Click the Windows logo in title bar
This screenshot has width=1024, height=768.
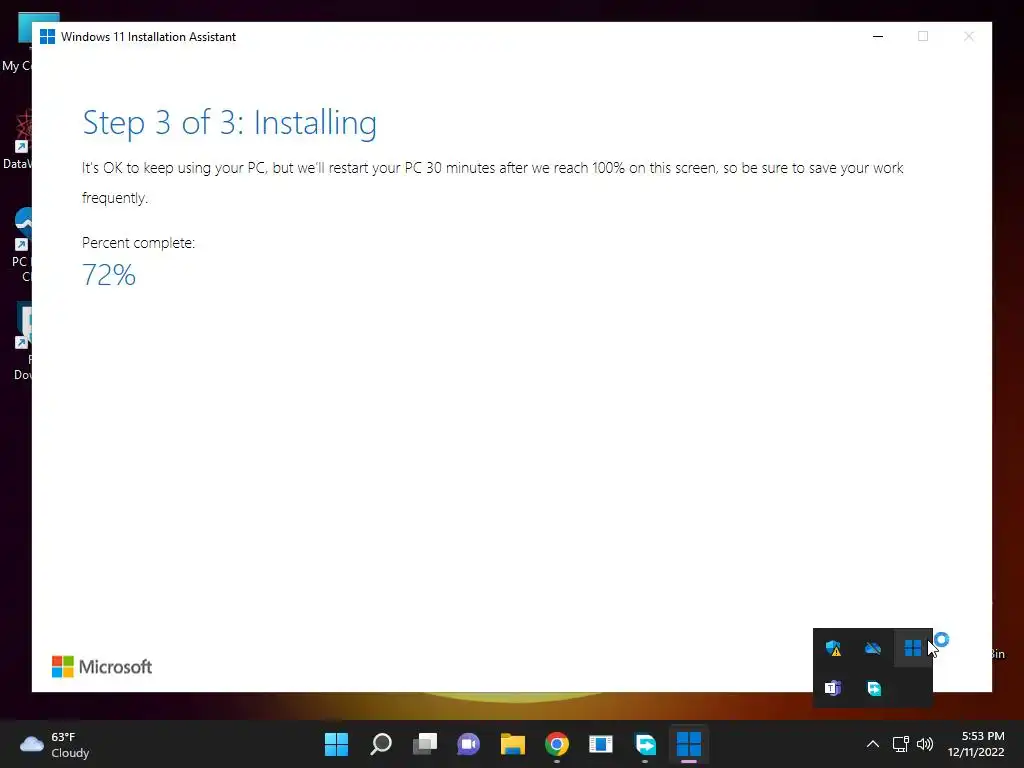coord(47,37)
